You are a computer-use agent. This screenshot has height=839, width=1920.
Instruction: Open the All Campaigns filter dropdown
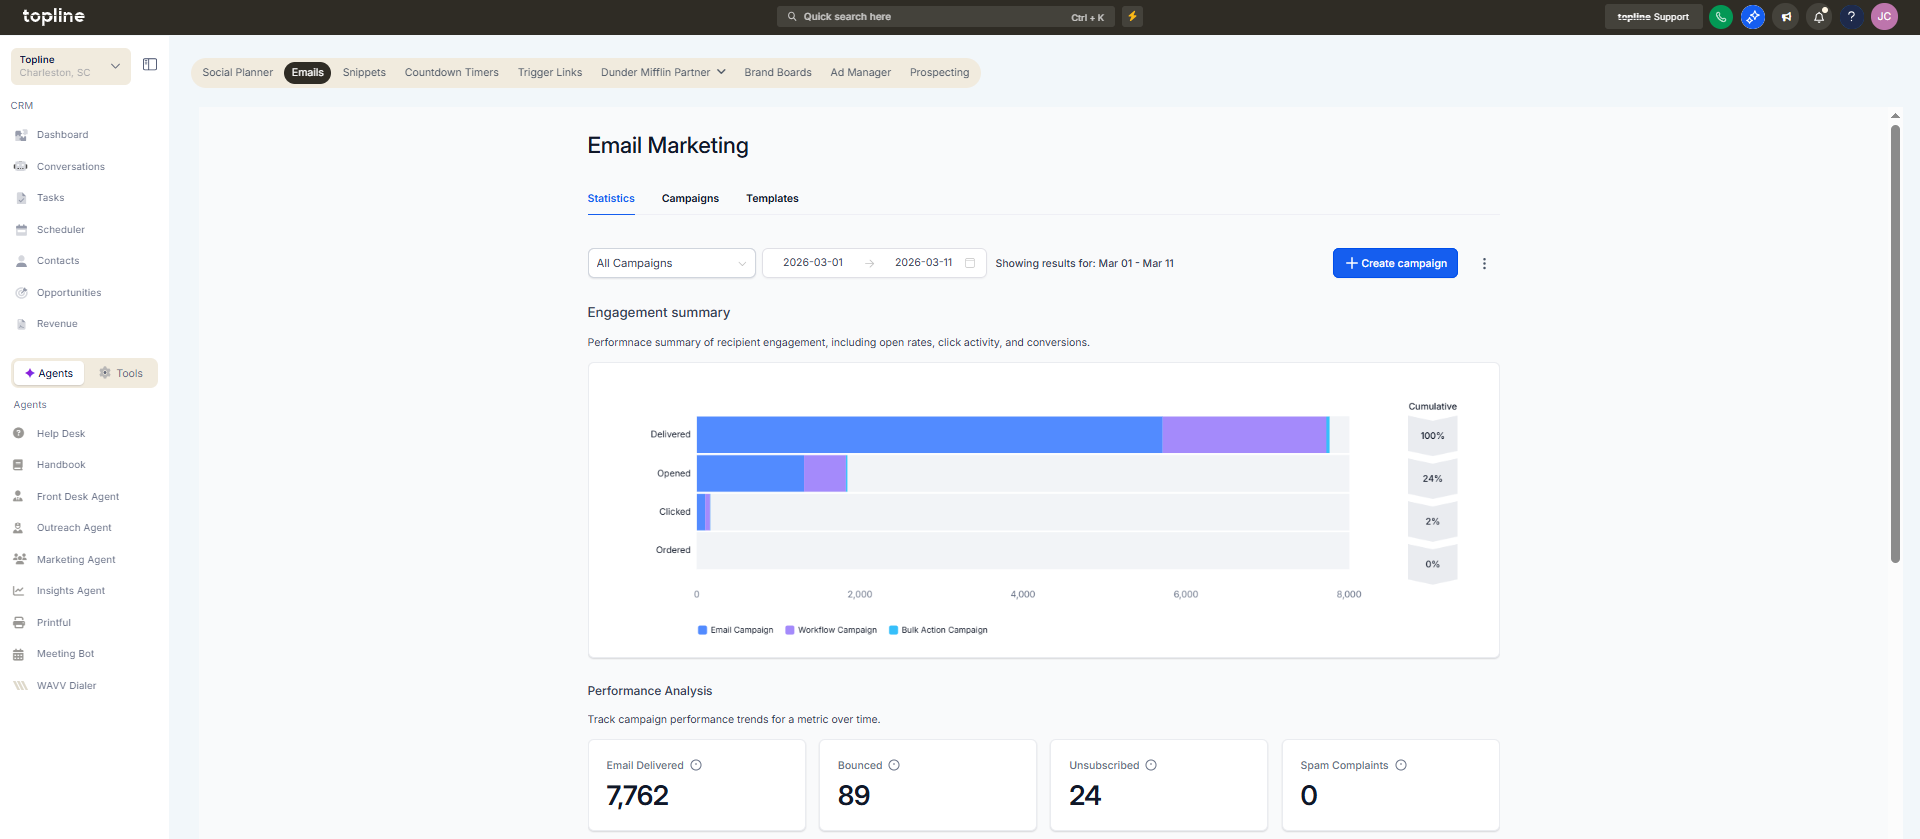(x=671, y=263)
